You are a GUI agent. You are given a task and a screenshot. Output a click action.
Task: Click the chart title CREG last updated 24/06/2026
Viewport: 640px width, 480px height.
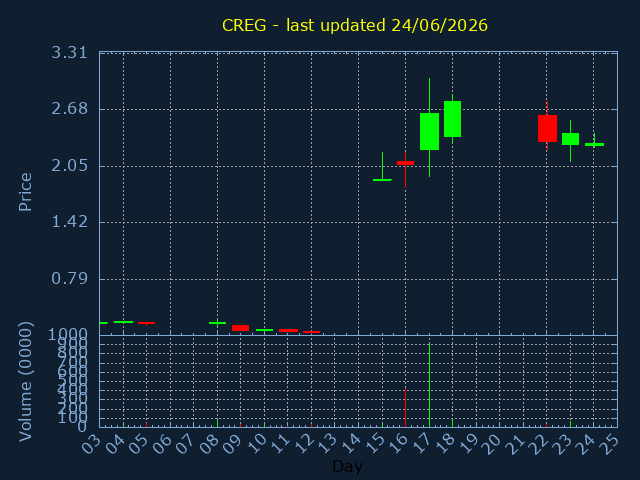[355, 25]
